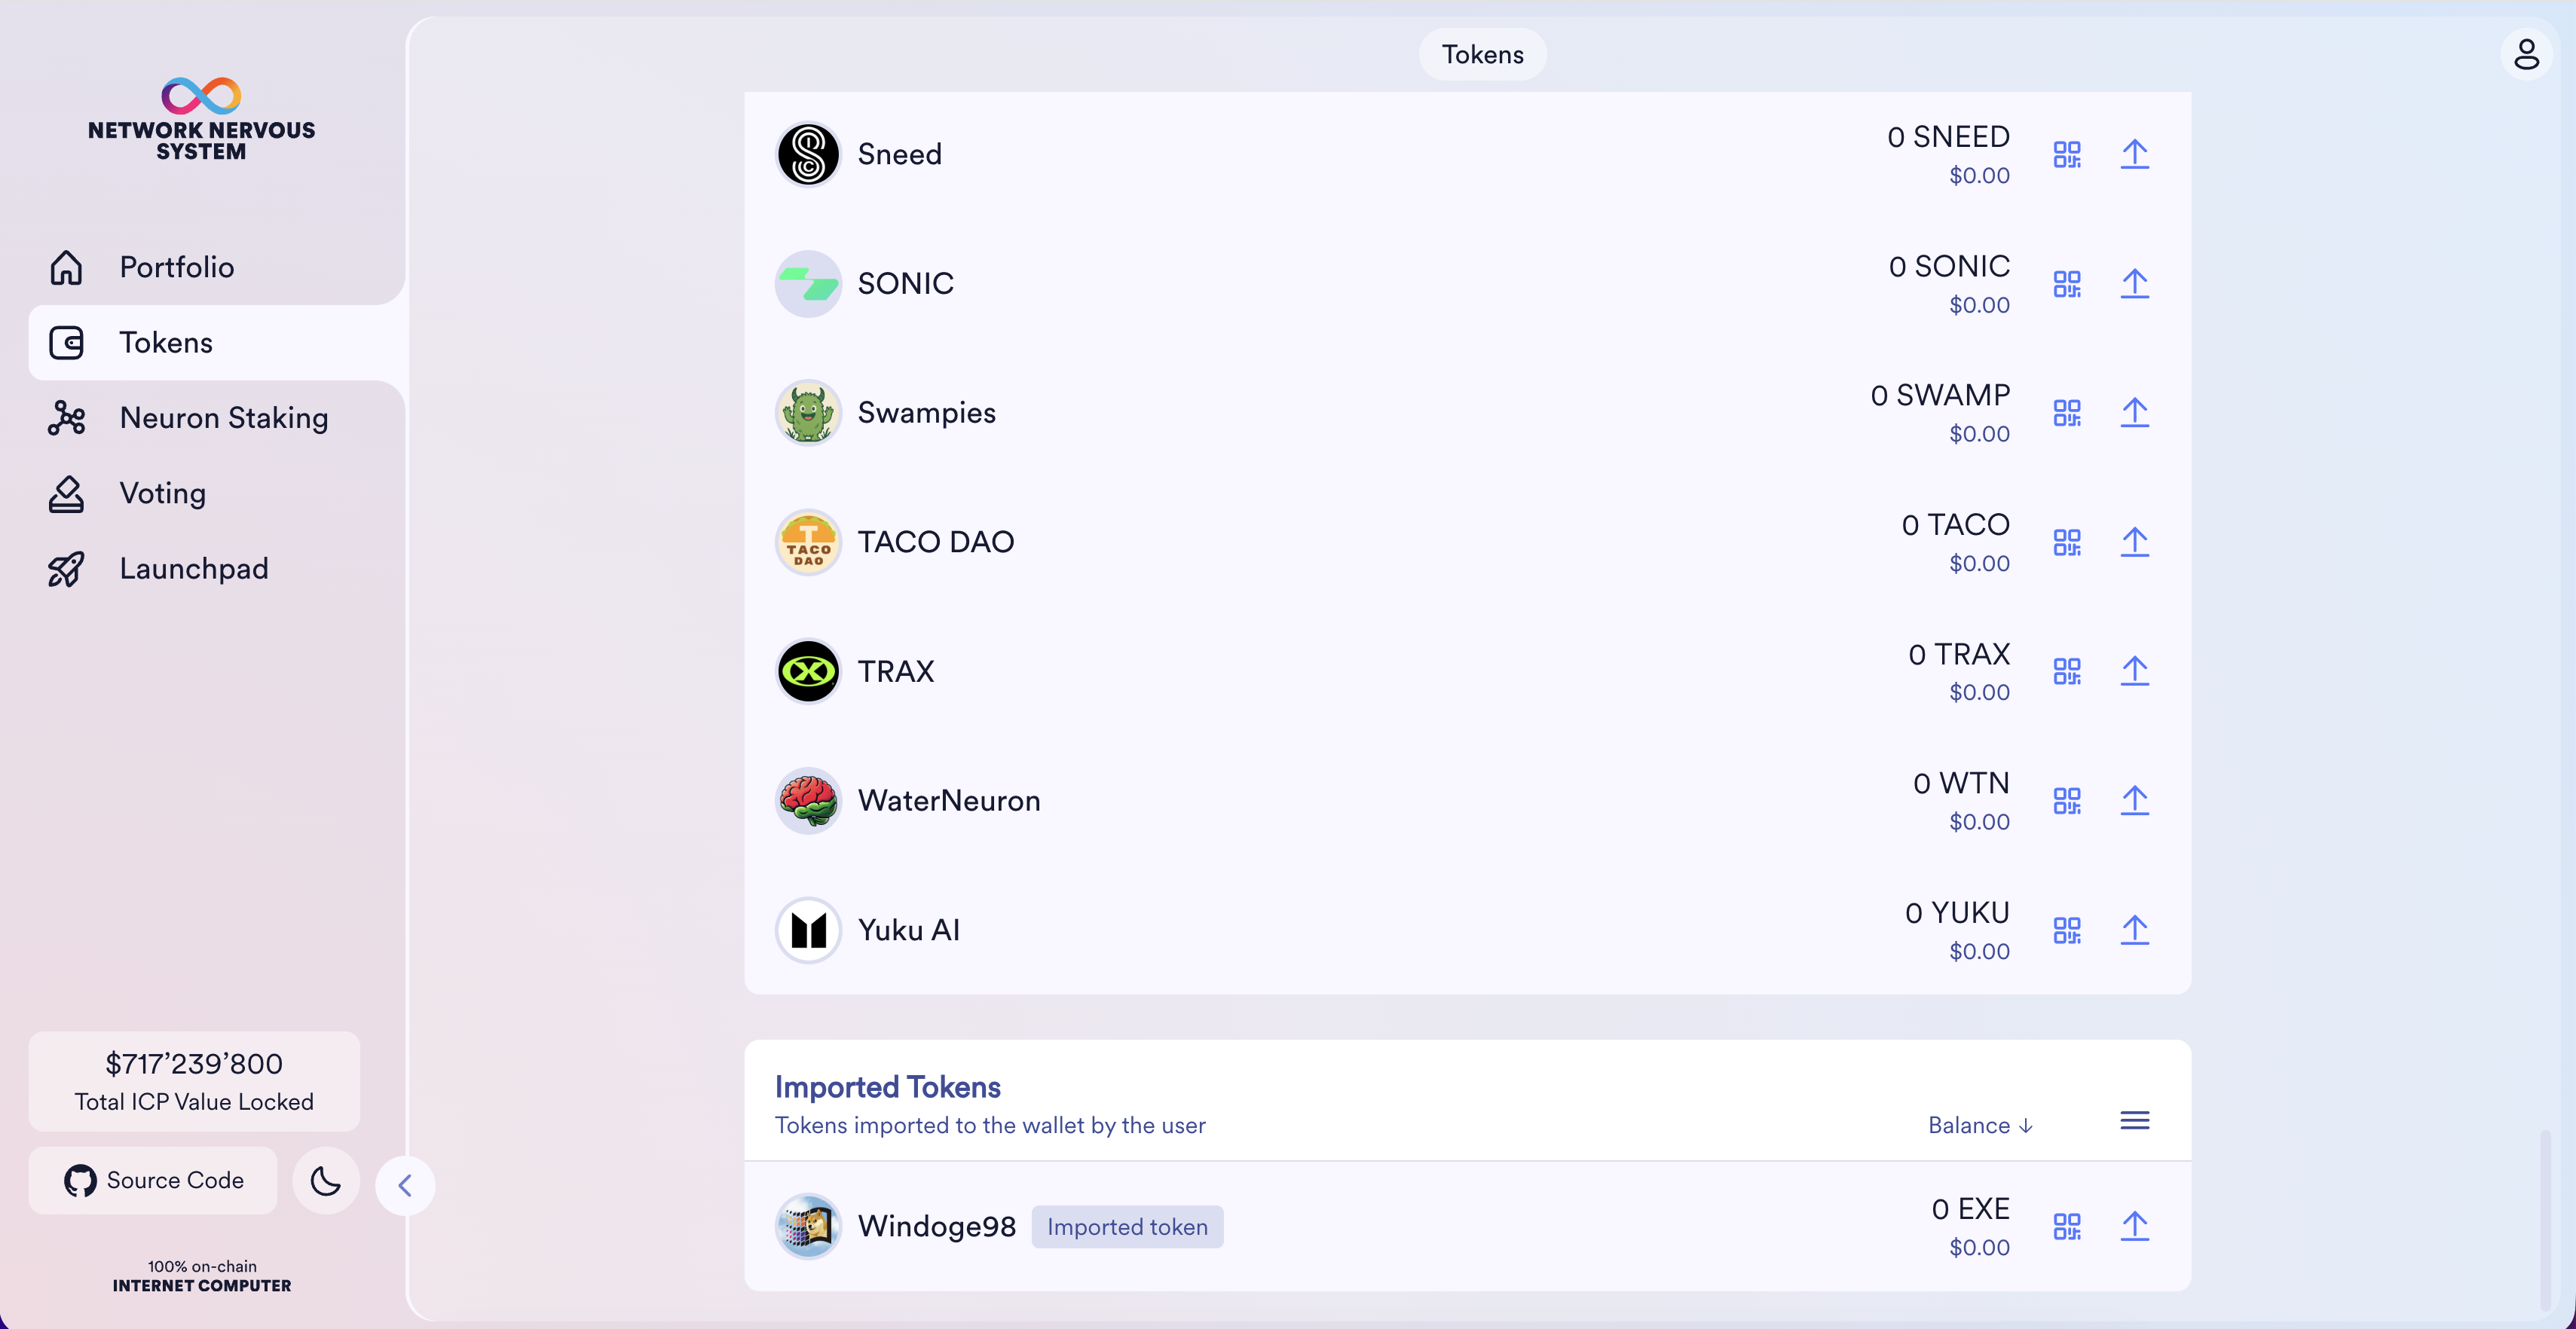The width and height of the screenshot is (2576, 1329).
Task: Navigate to the Voting page
Action: (x=162, y=493)
